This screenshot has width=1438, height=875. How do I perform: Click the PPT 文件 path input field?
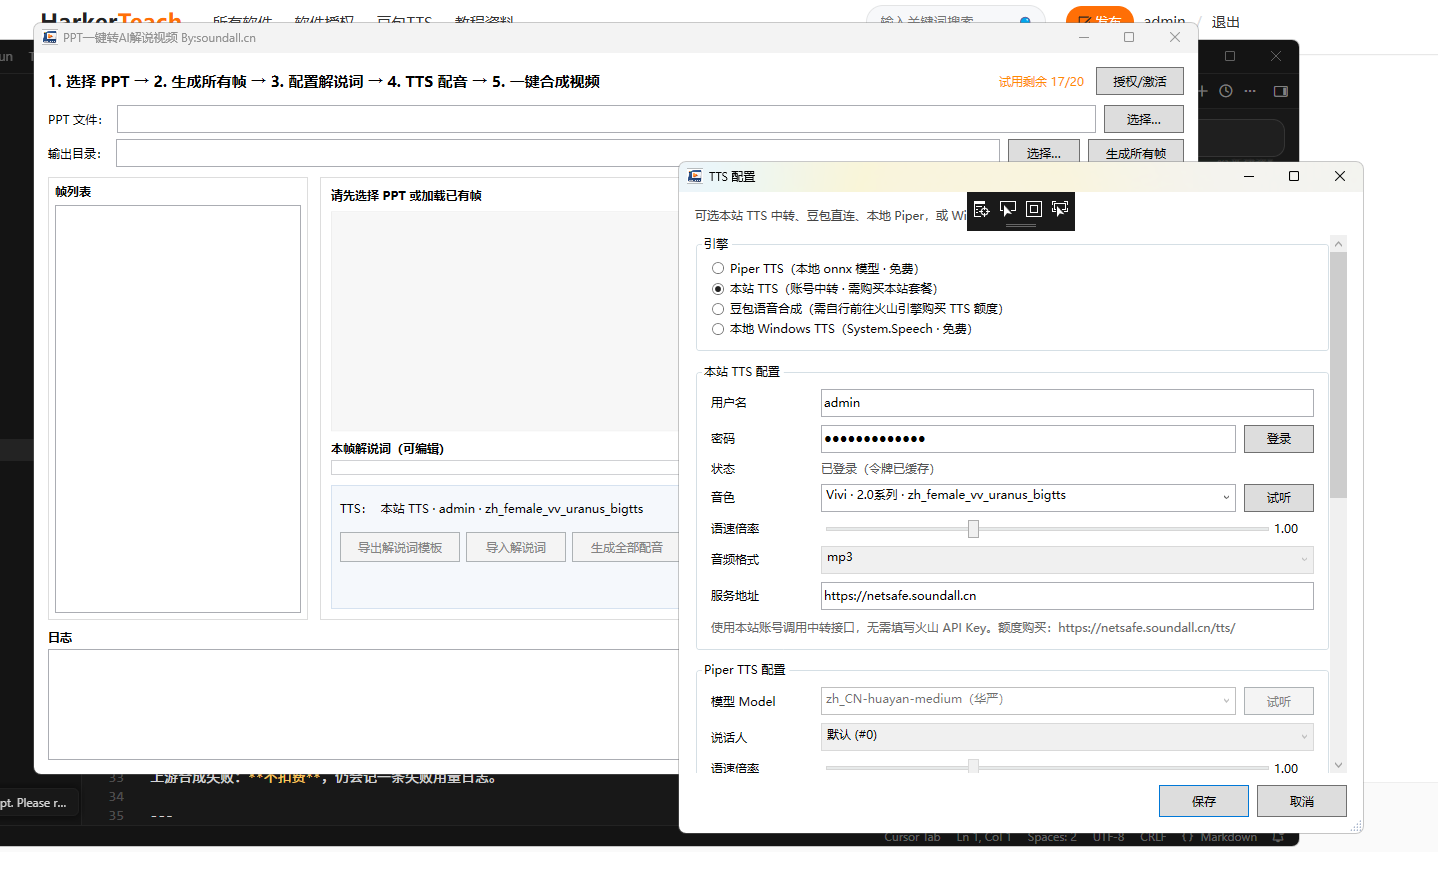click(x=606, y=119)
